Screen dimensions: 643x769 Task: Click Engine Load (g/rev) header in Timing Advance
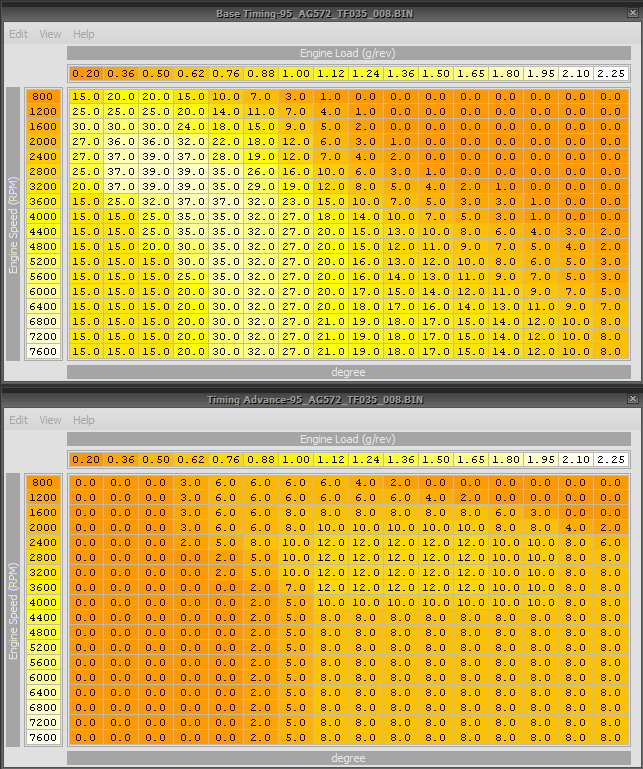tap(348, 439)
